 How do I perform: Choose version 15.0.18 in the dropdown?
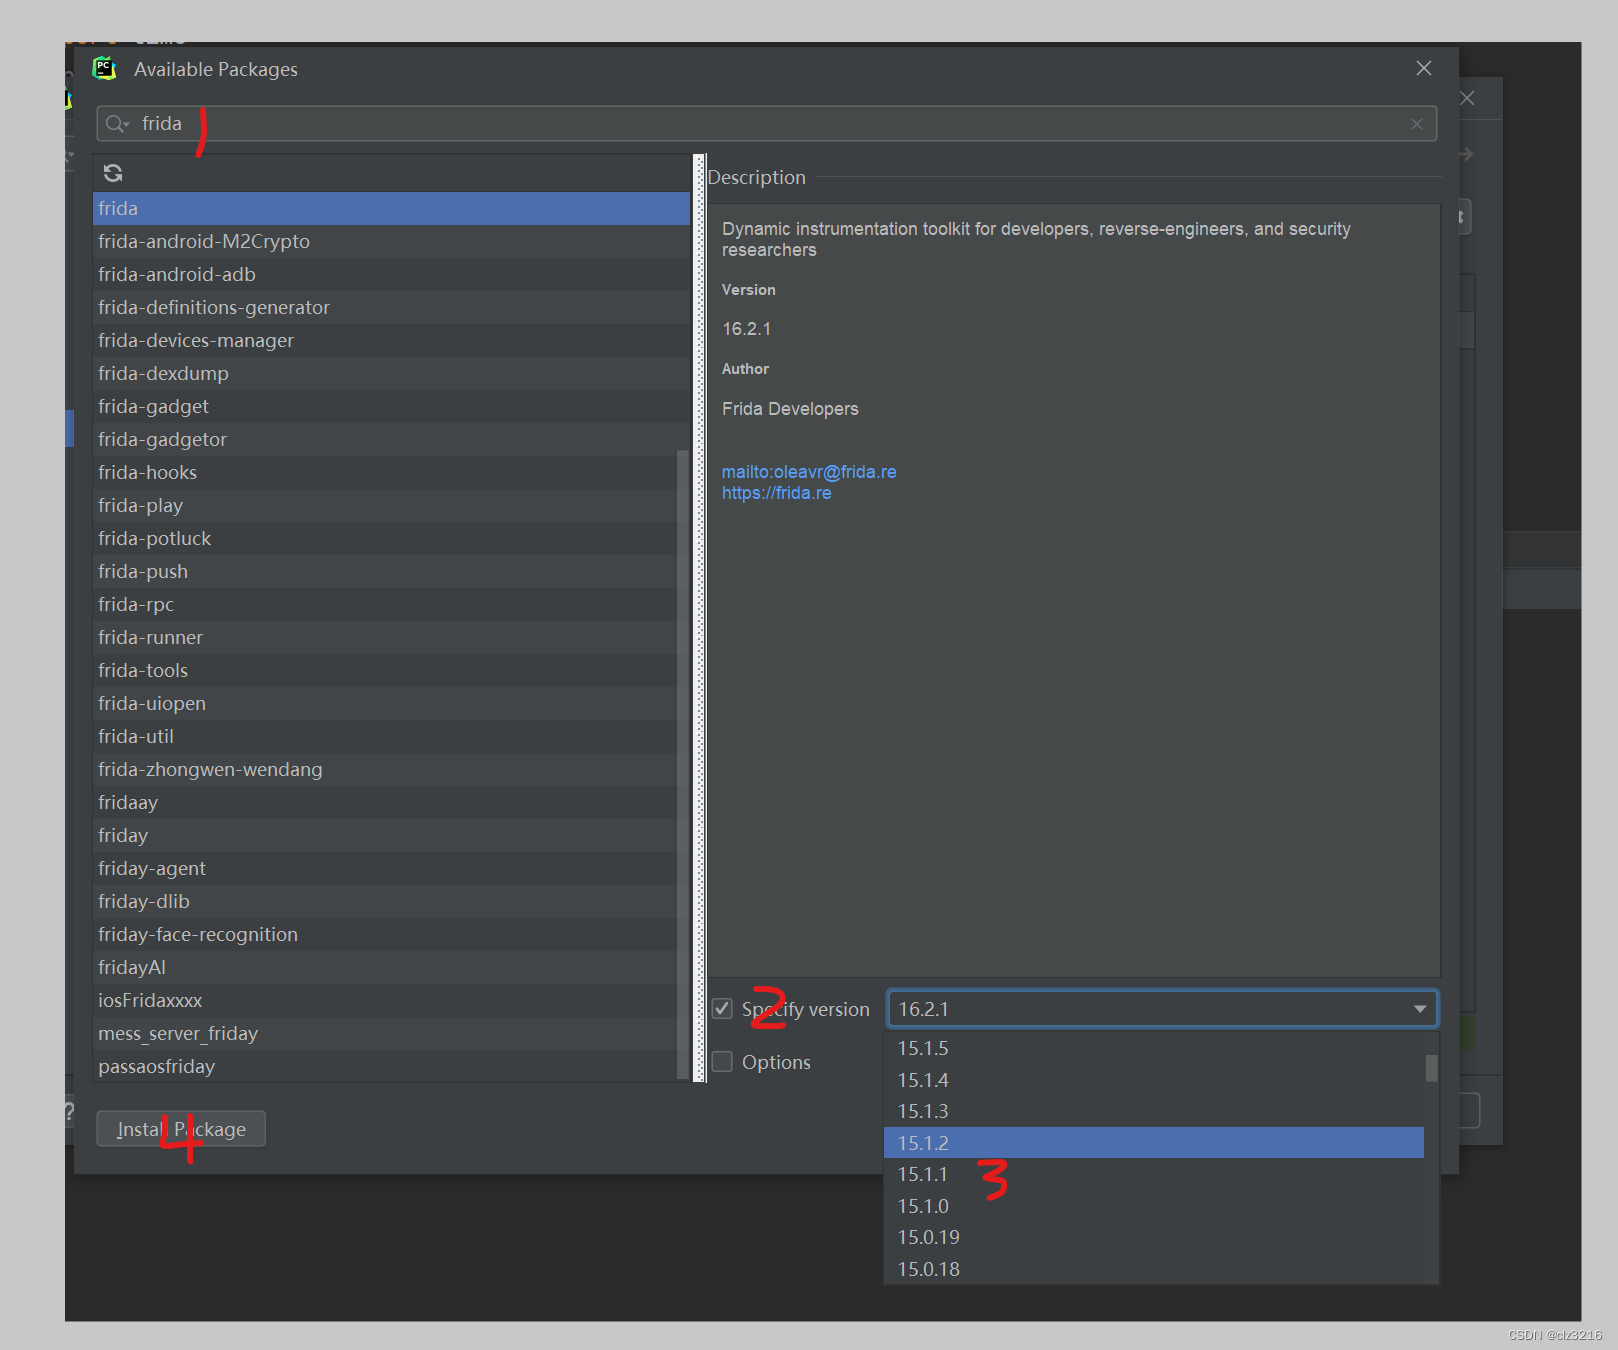[927, 1268]
